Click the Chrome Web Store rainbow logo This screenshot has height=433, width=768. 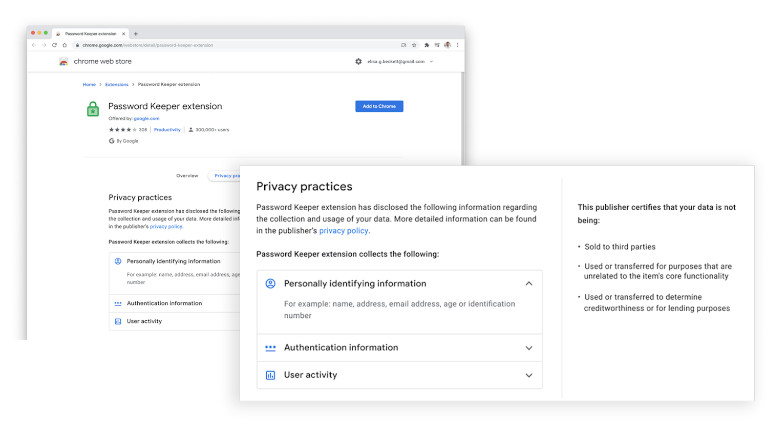[x=64, y=62]
